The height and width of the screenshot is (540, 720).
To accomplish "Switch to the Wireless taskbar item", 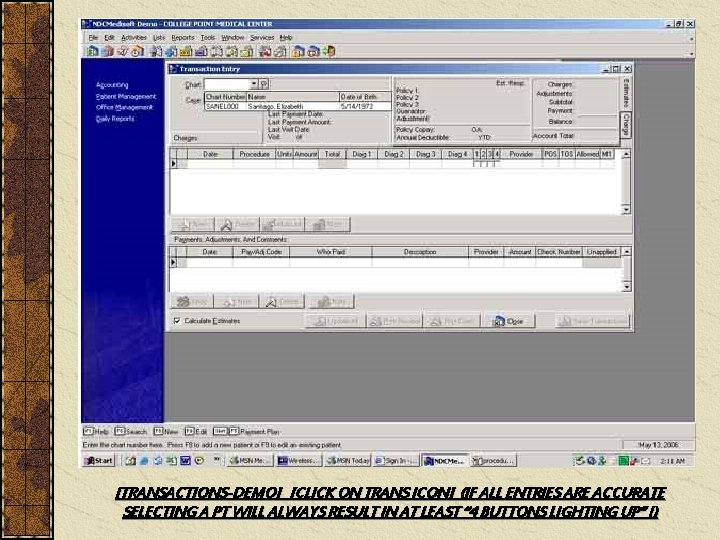I will coord(298,461).
